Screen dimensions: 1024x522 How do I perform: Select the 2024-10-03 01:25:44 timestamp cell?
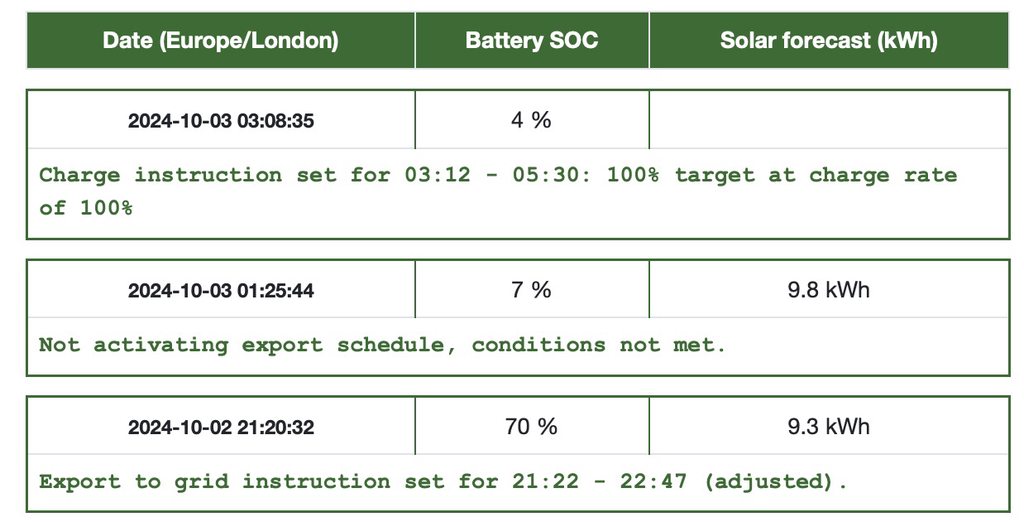pyautogui.click(x=220, y=291)
